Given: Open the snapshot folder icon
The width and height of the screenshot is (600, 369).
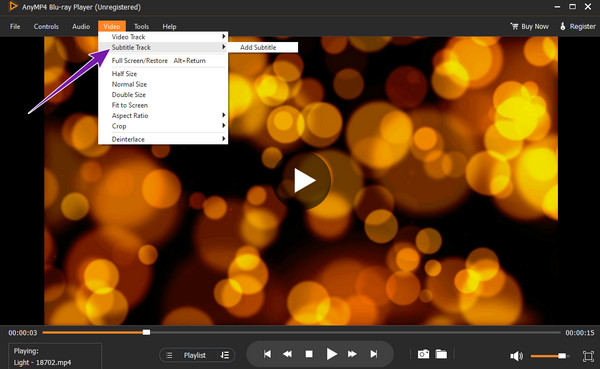Looking at the screenshot, I should [x=441, y=354].
